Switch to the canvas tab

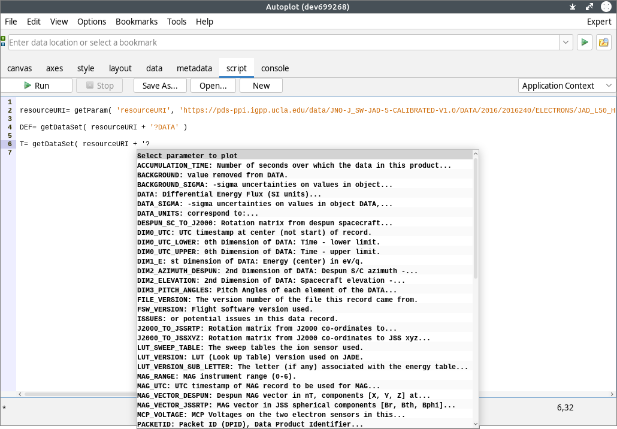coord(19,68)
